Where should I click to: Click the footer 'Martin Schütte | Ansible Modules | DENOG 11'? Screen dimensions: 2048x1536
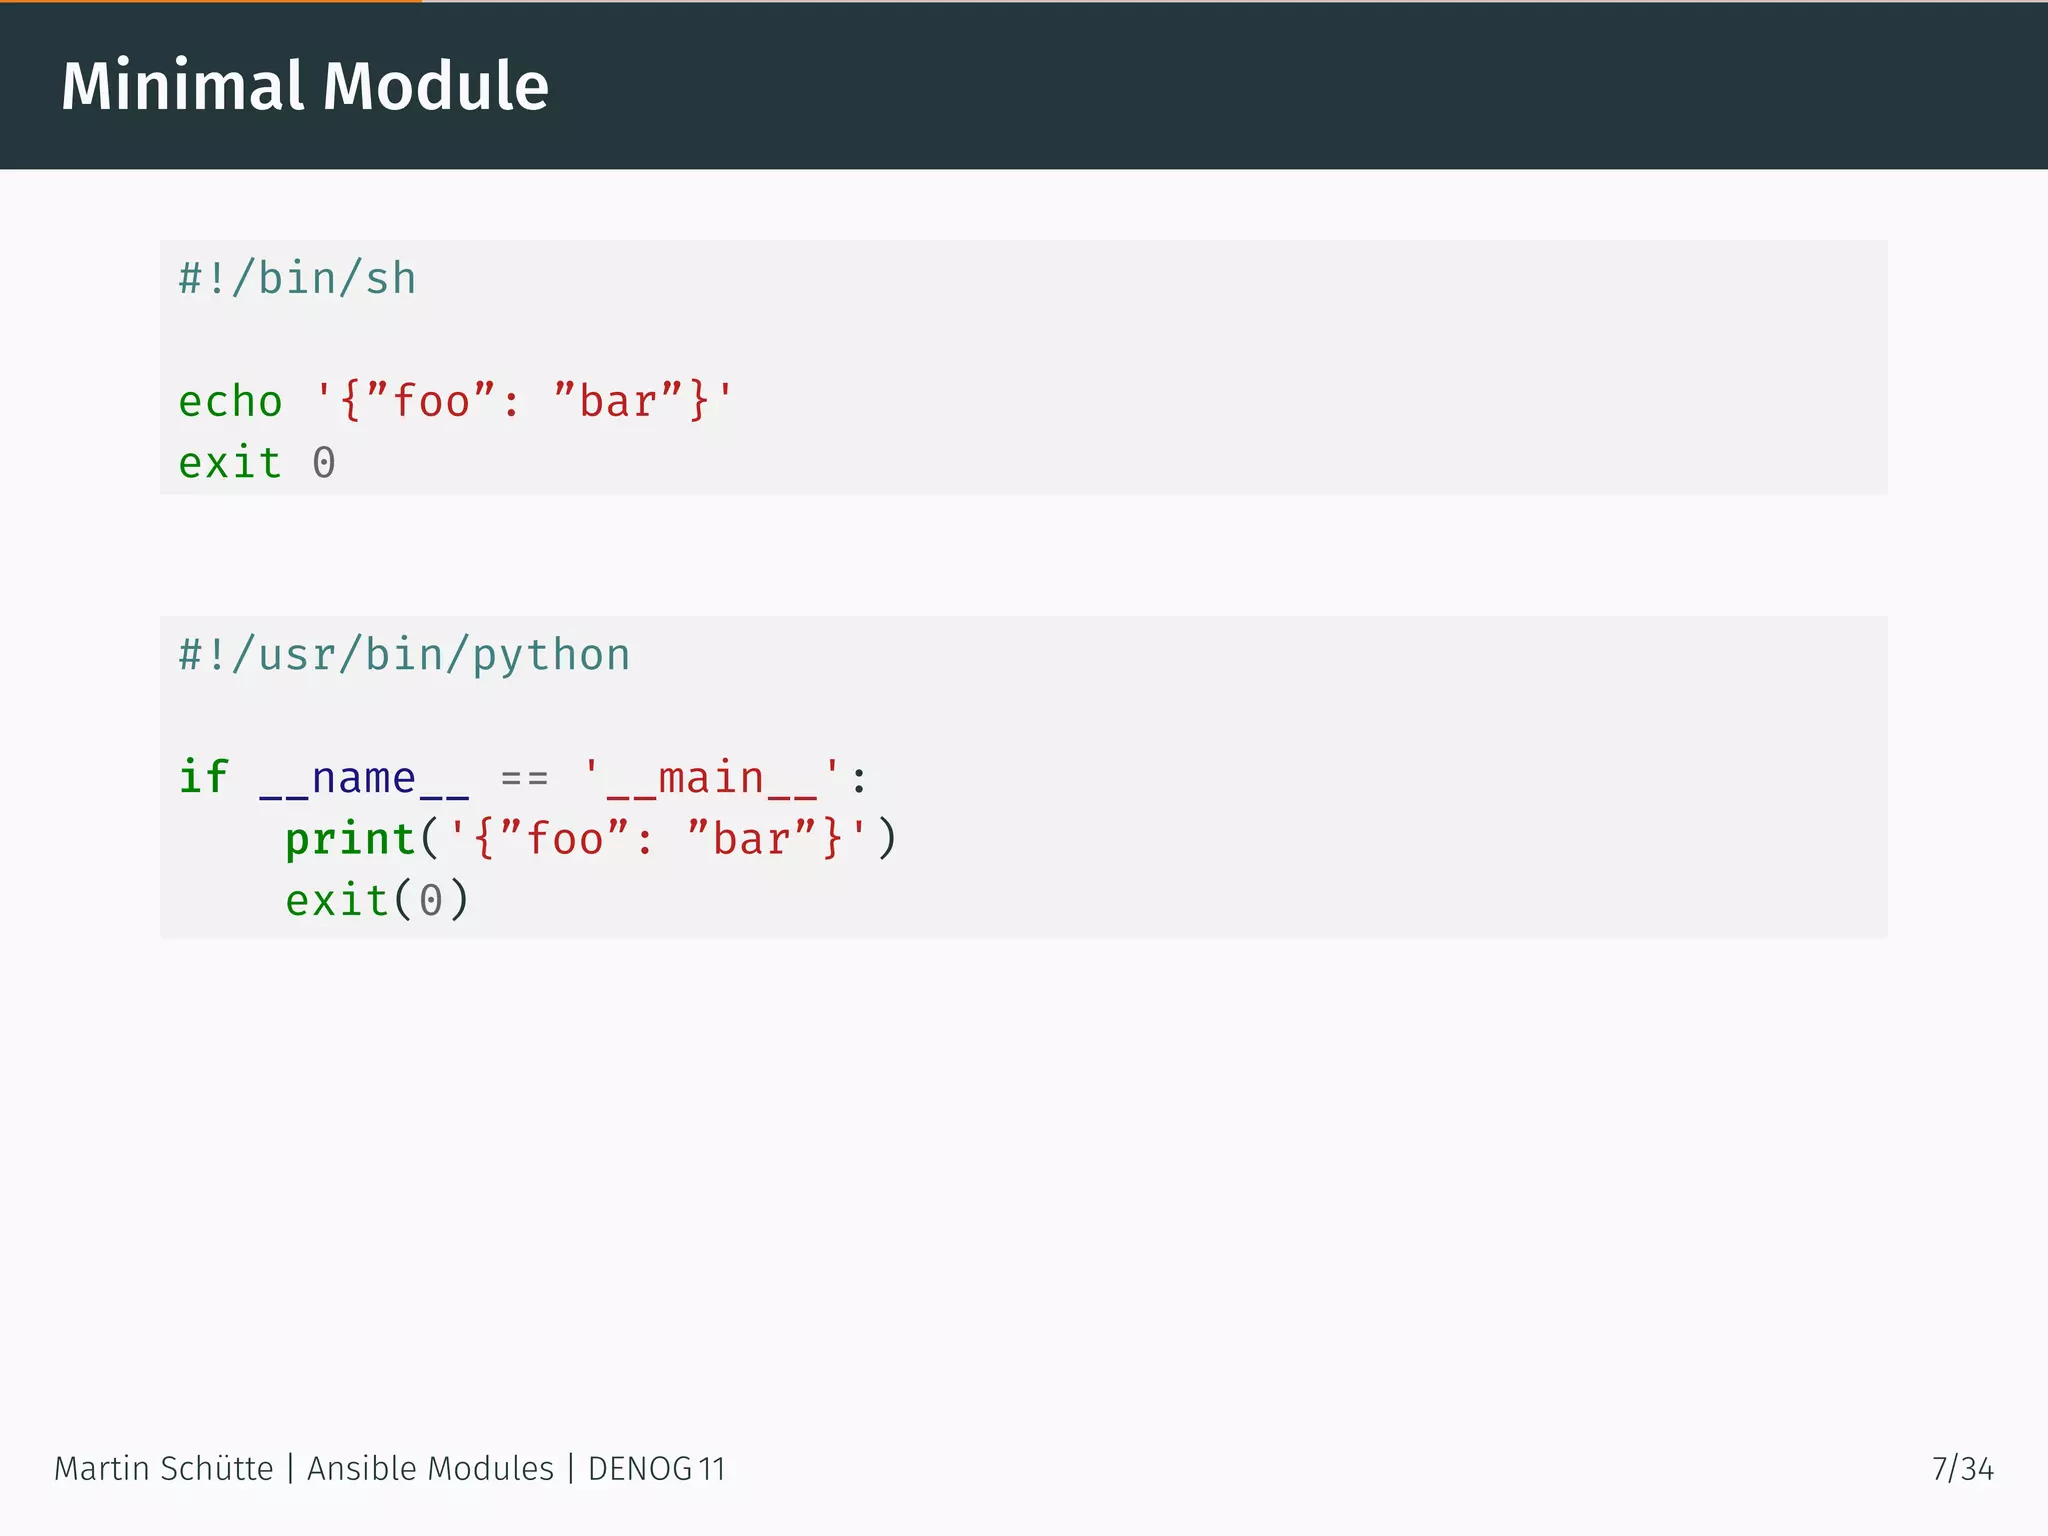(389, 1468)
